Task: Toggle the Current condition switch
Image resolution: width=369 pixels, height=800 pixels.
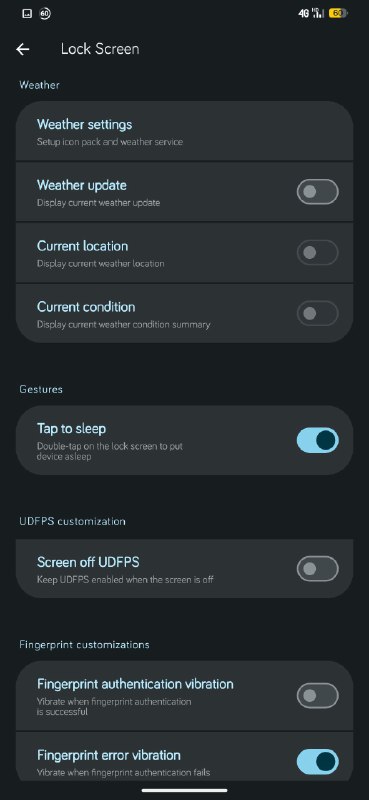Action: point(317,313)
